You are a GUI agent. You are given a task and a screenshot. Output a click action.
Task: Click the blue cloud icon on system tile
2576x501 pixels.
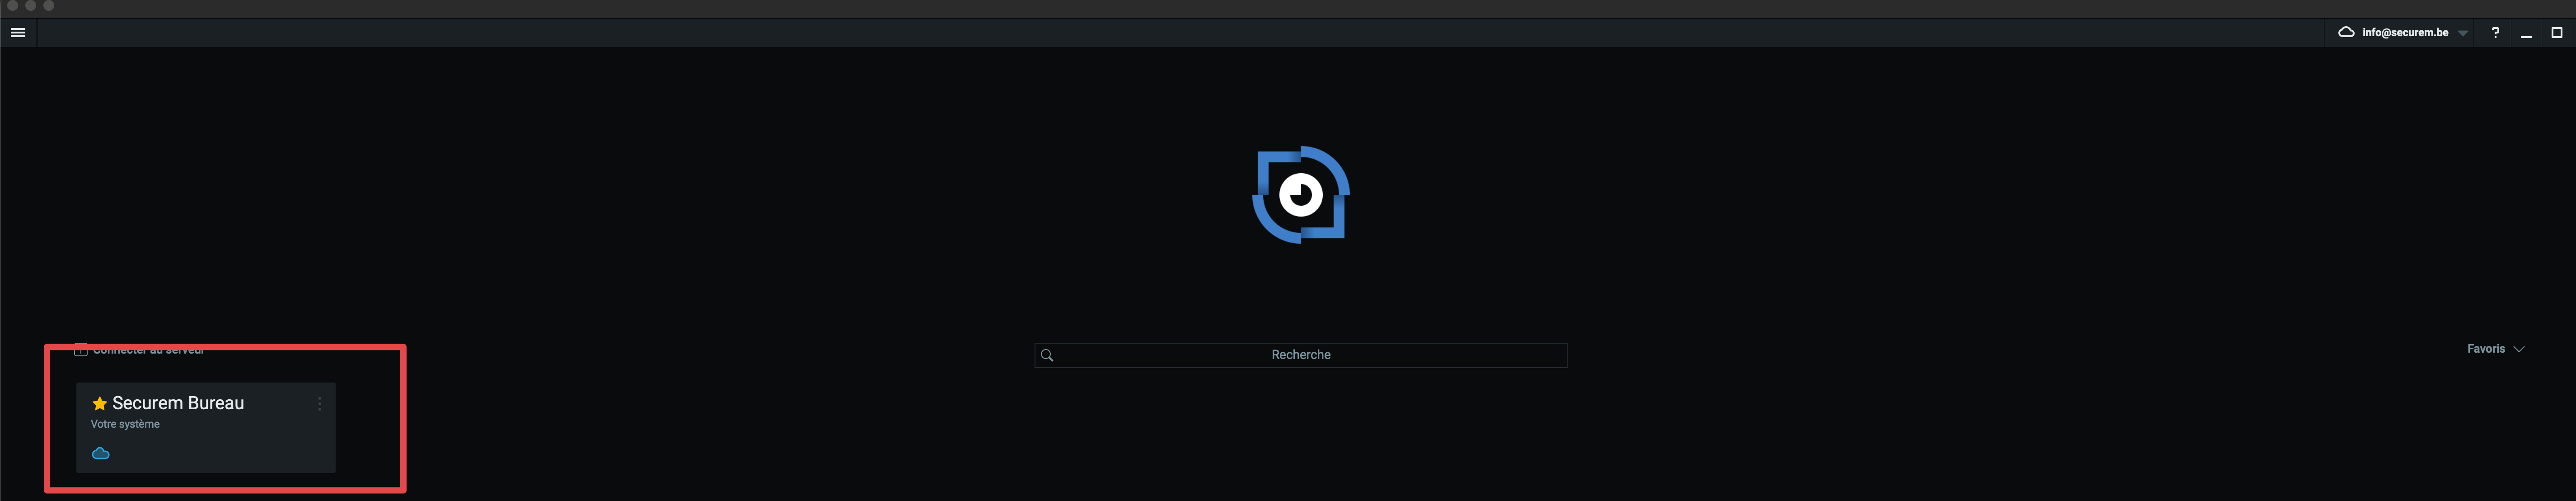(x=101, y=453)
